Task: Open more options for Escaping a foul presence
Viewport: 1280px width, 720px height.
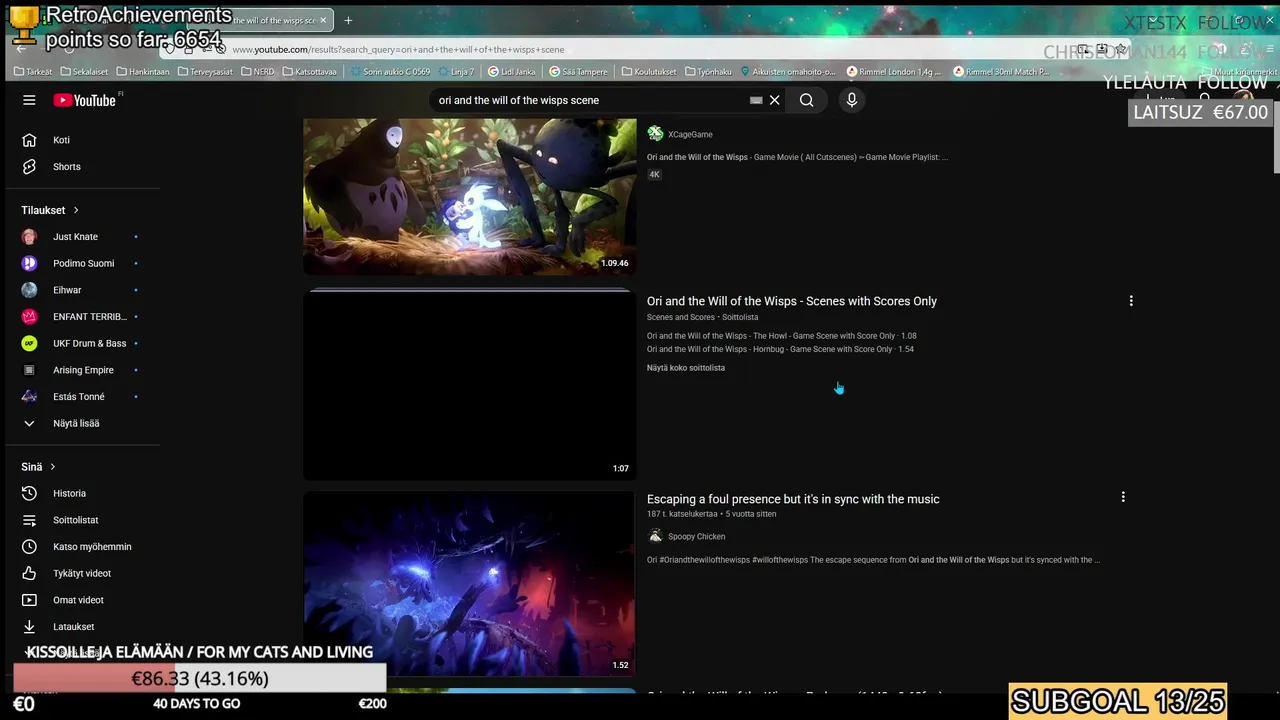Action: (x=1123, y=497)
